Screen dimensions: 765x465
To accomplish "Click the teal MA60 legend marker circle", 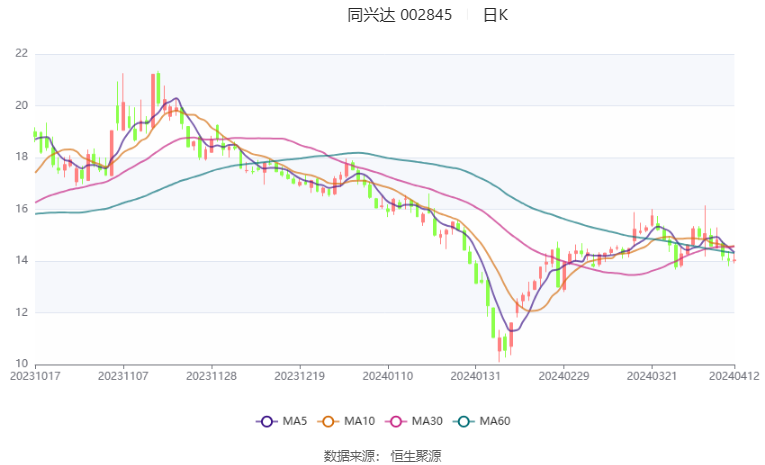I will point(464,422).
